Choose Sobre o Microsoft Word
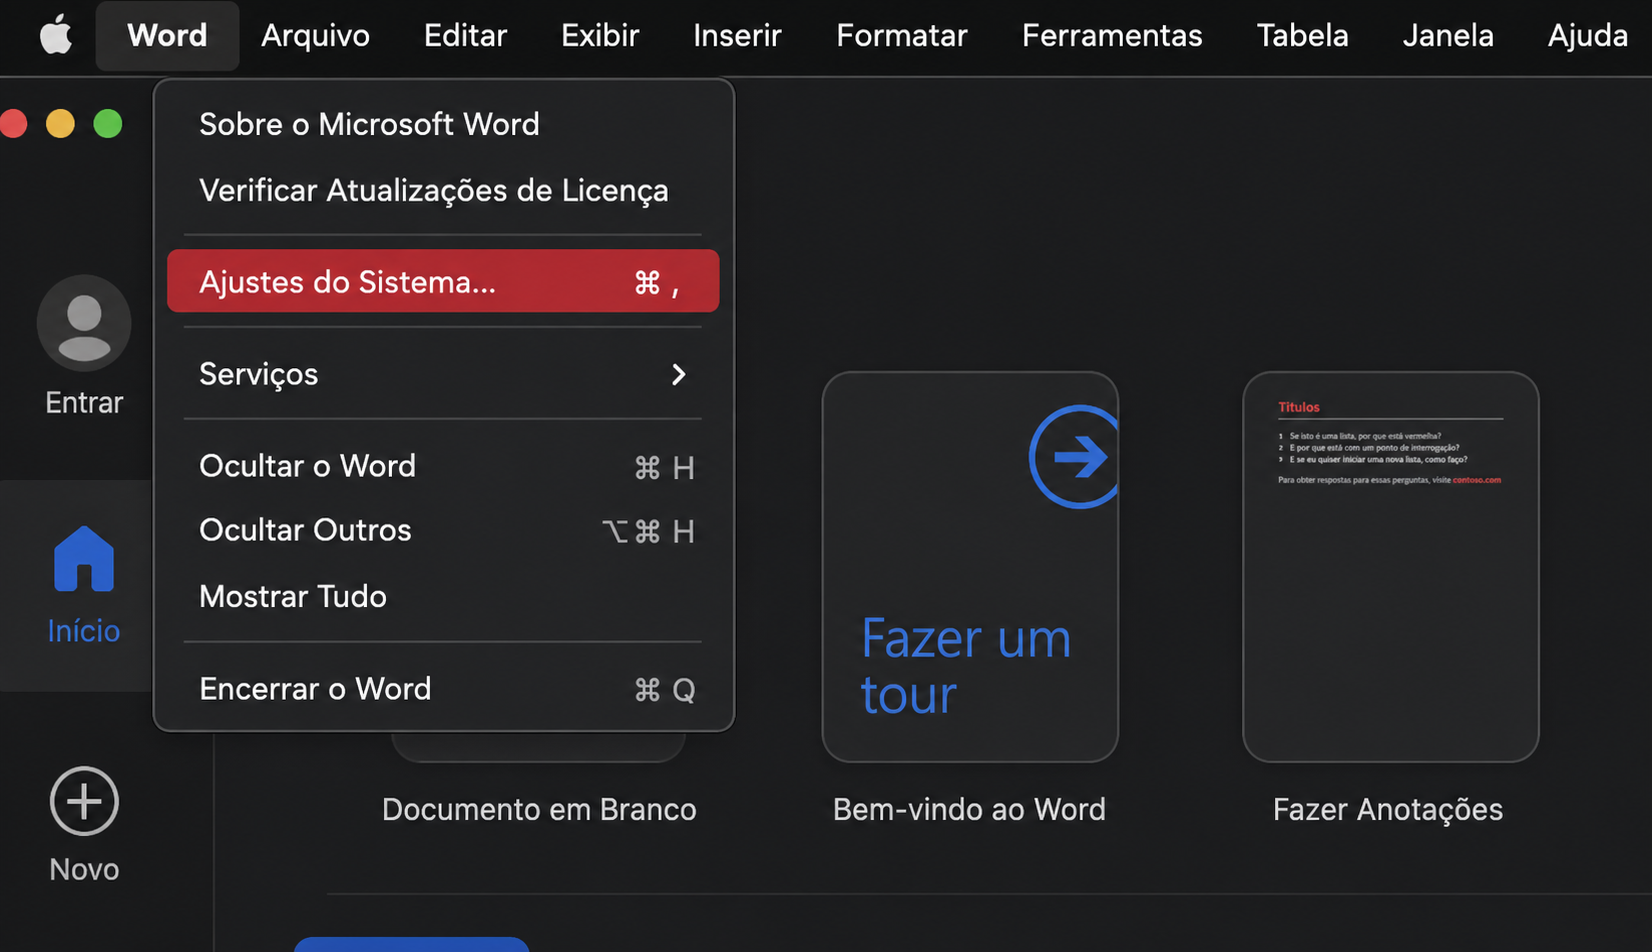The image size is (1652, 952). click(443, 124)
